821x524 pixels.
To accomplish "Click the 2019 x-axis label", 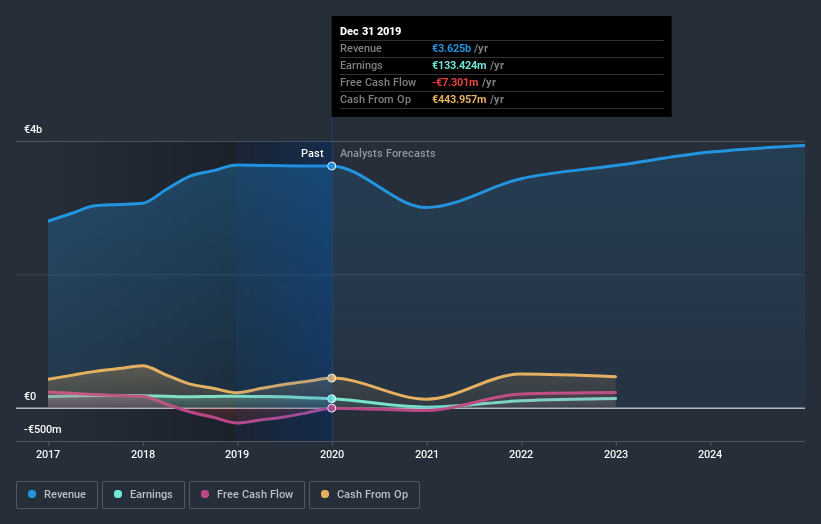I will point(237,454).
